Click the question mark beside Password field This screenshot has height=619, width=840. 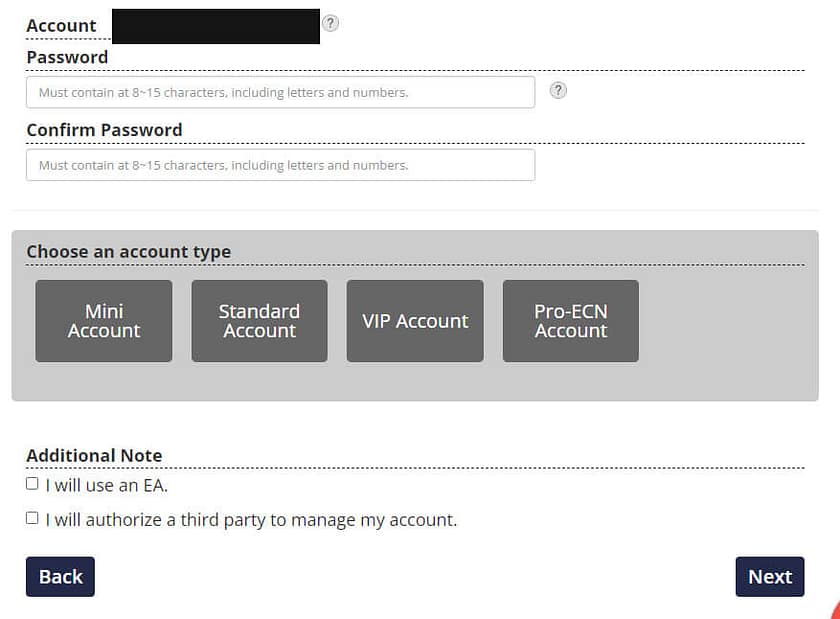click(x=559, y=91)
